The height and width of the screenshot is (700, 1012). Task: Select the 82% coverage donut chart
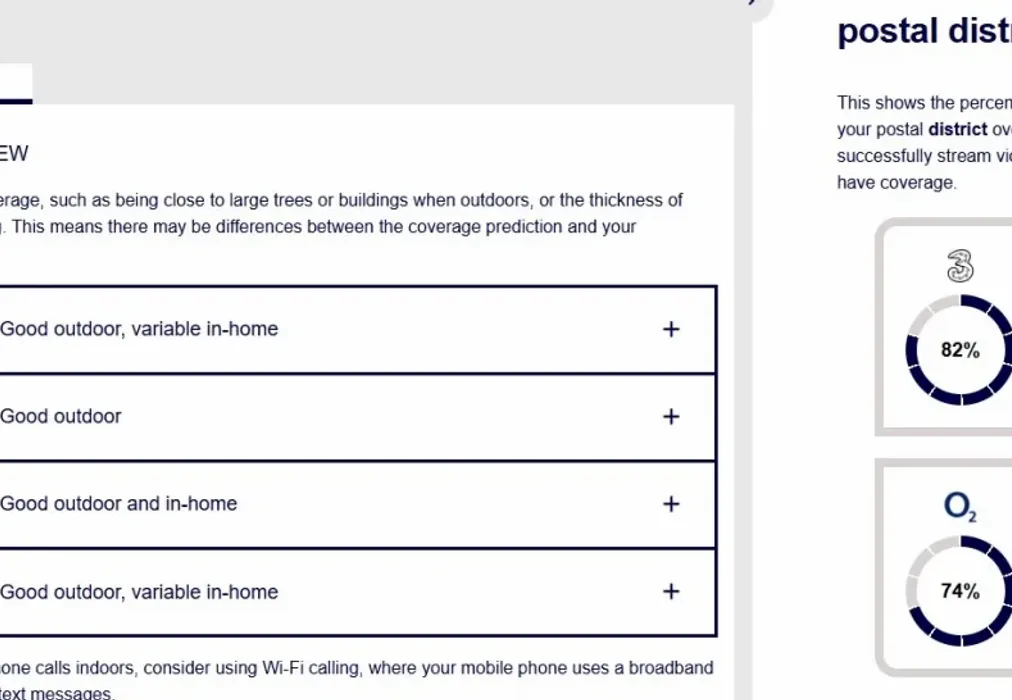tap(959, 350)
